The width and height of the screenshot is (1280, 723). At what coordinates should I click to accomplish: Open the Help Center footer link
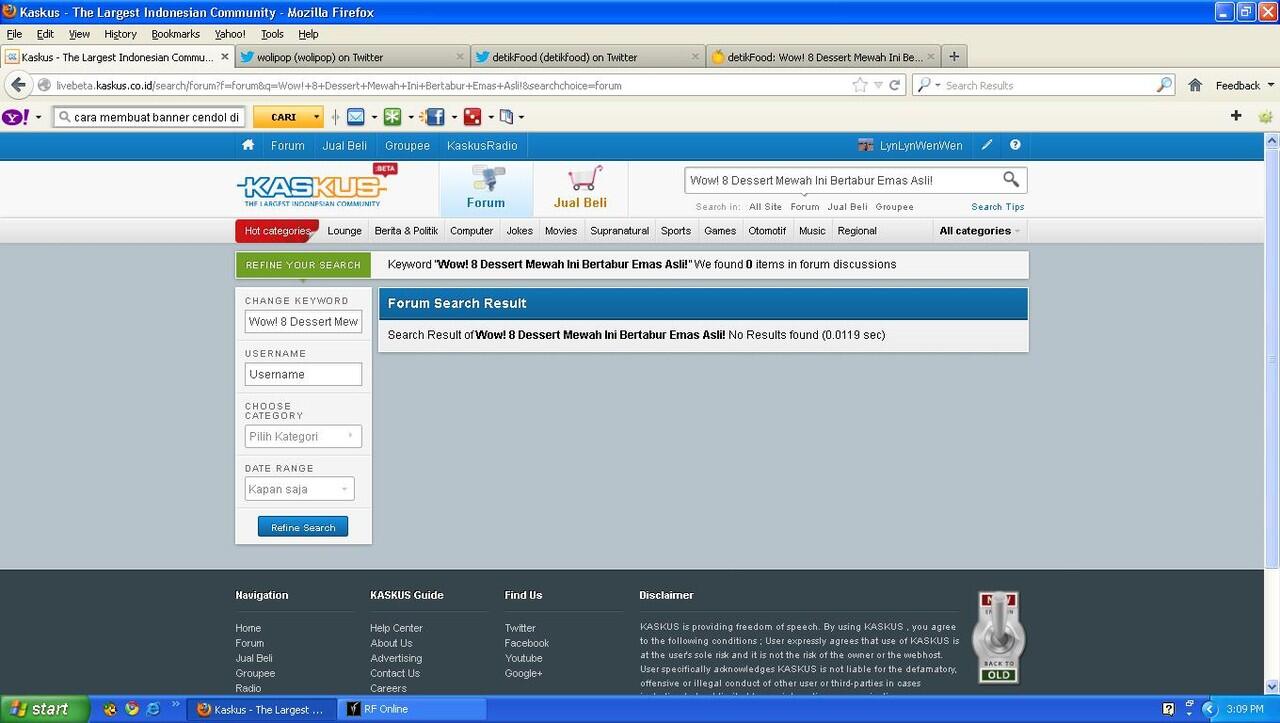[x=396, y=628]
